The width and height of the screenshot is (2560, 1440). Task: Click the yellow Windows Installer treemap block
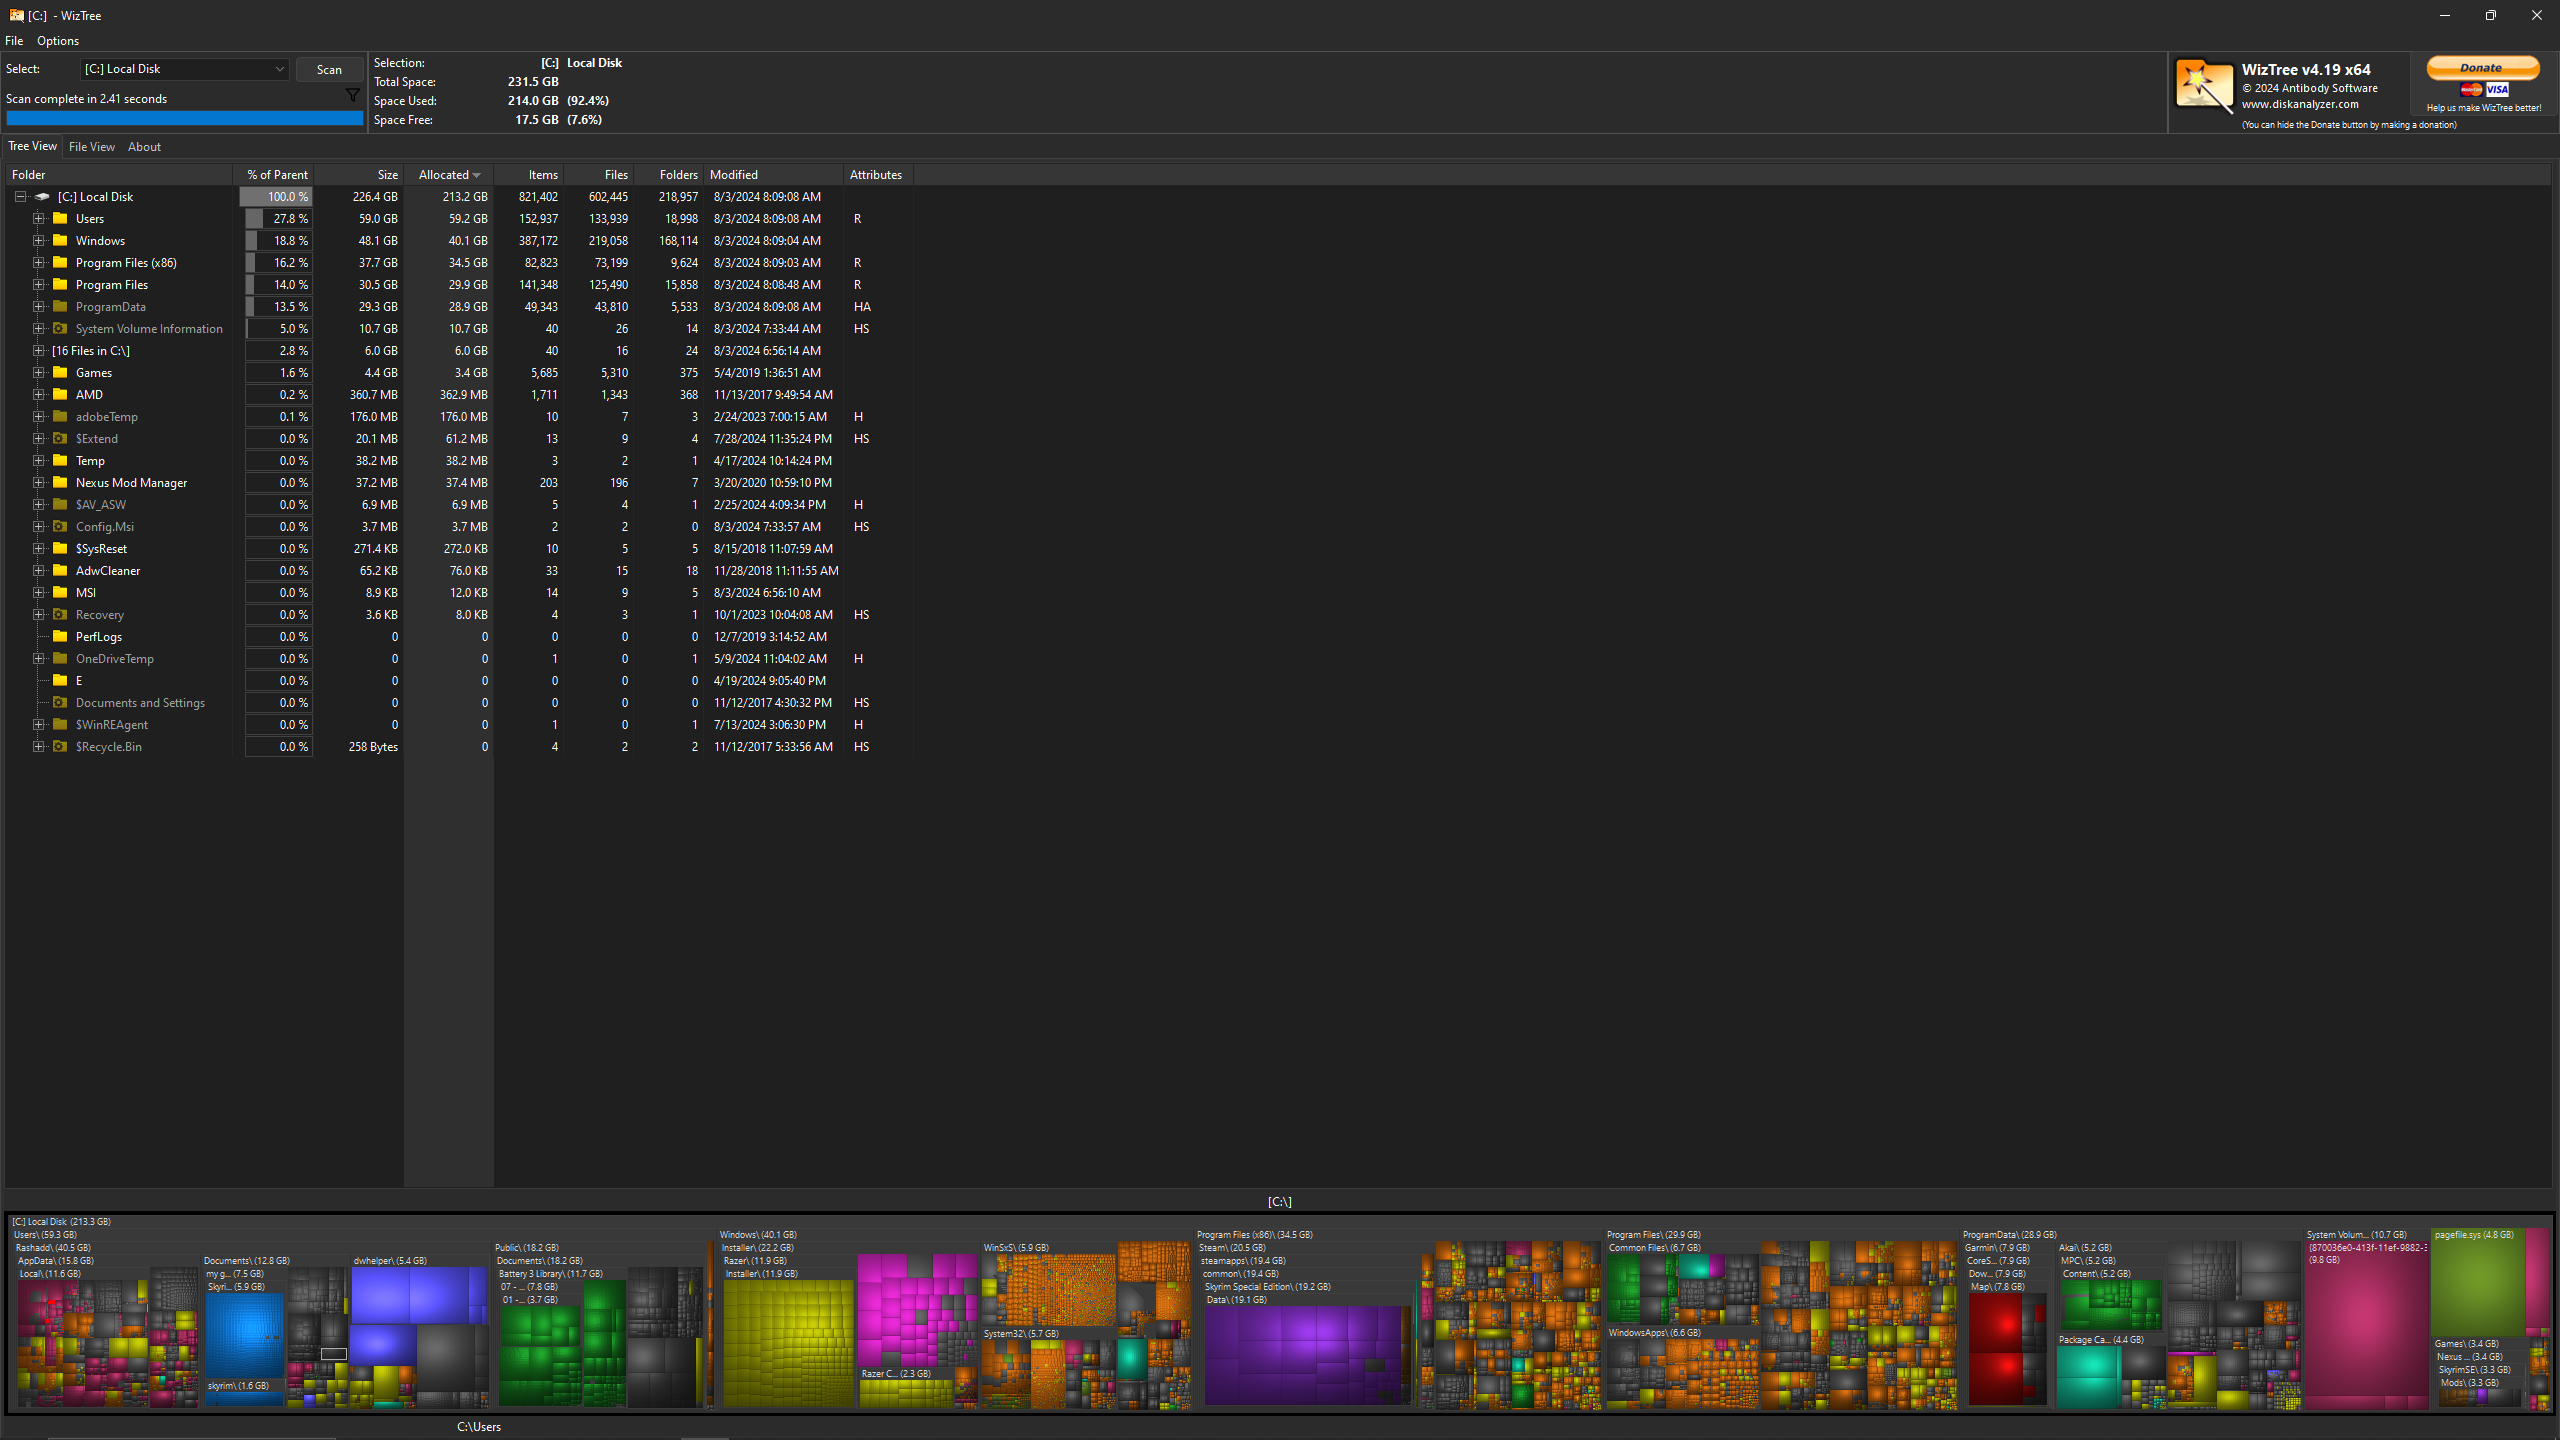coord(788,1344)
